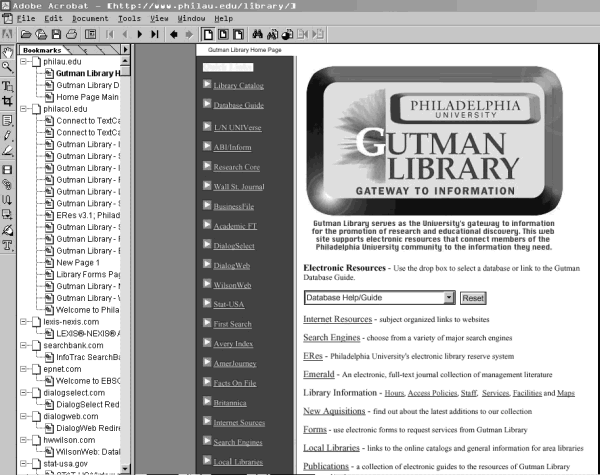The width and height of the screenshot is (600, 475).
Task: Select the Bookmarks tab
Action: 42,50
